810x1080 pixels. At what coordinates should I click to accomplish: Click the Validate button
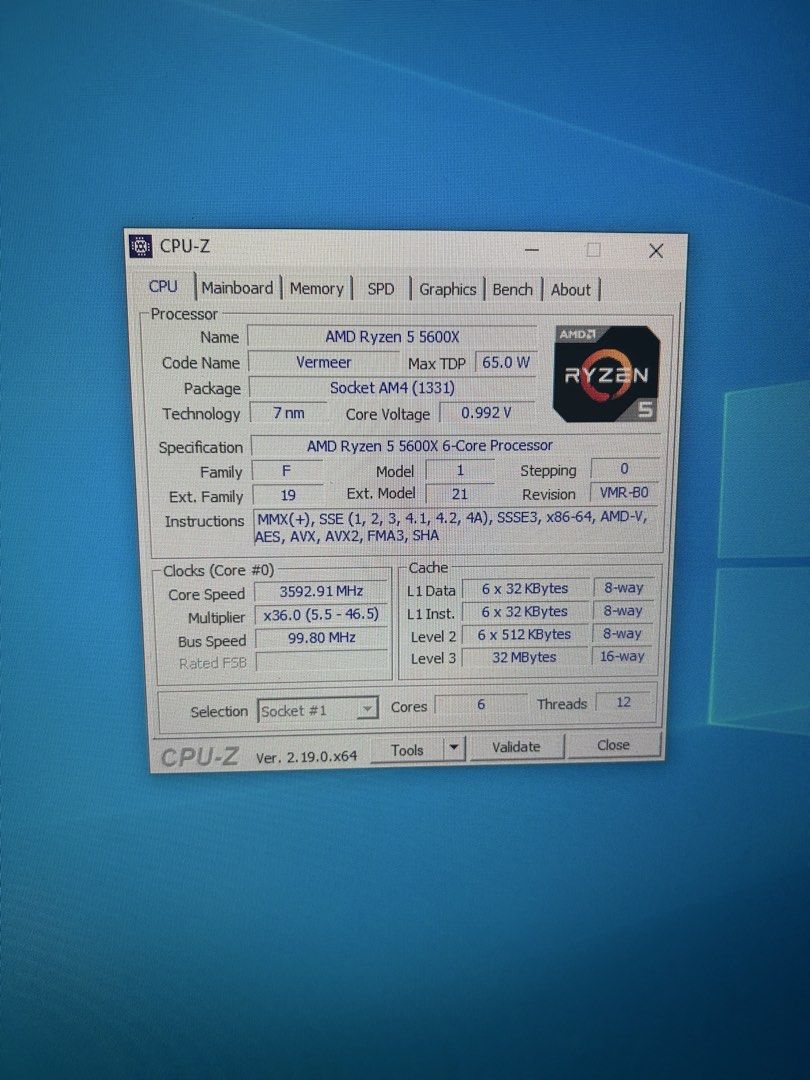[516, 747]
